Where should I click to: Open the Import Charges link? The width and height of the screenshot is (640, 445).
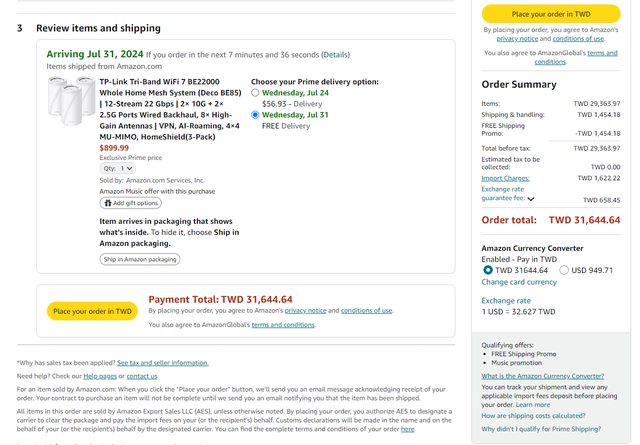(x=506, y=177)
